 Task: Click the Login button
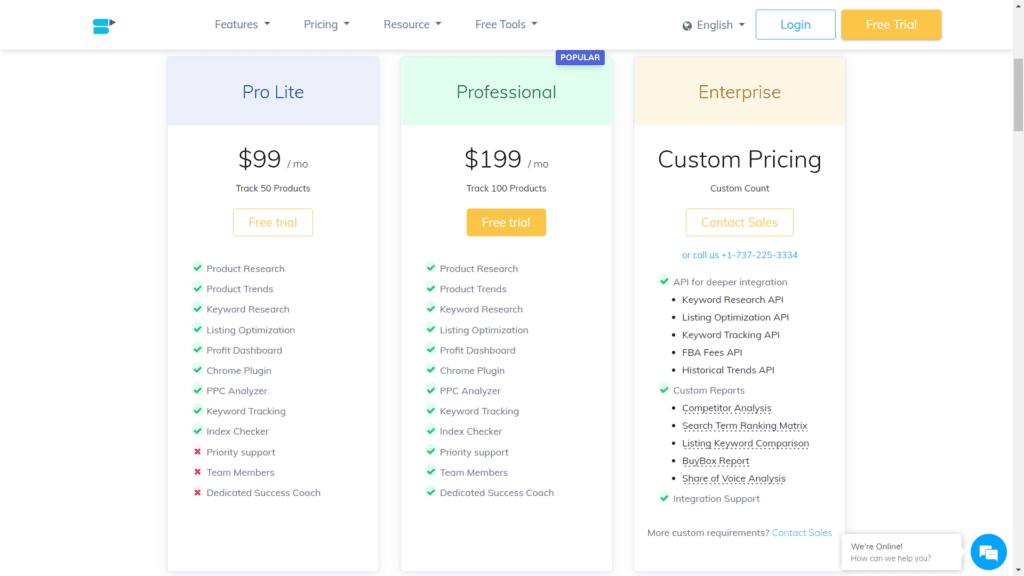point(795,25)
